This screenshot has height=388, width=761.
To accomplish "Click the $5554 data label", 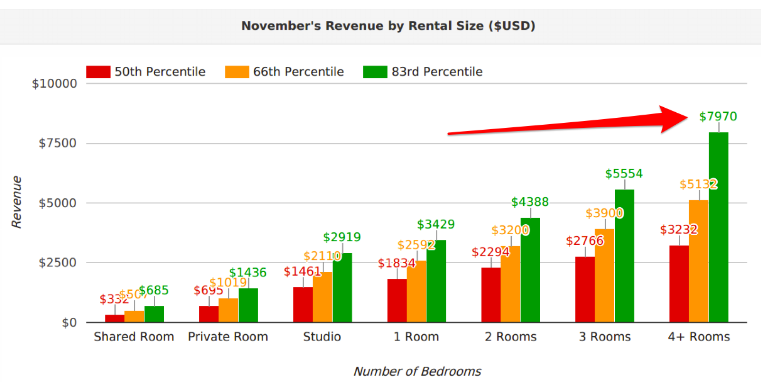I will tap(624, 174).
